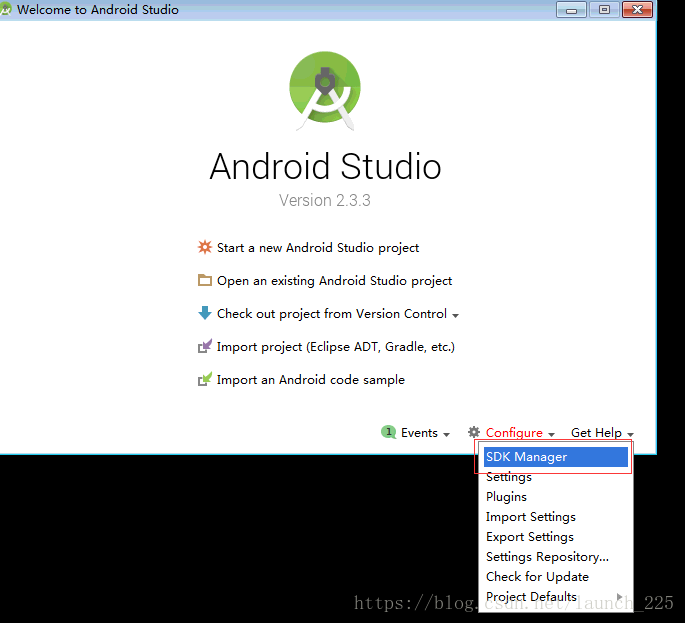Click the green arrow import sample icon
Image resolution: width=685 pixels, height=623 pixels.
pyautogui.click(x=204, y=379)
